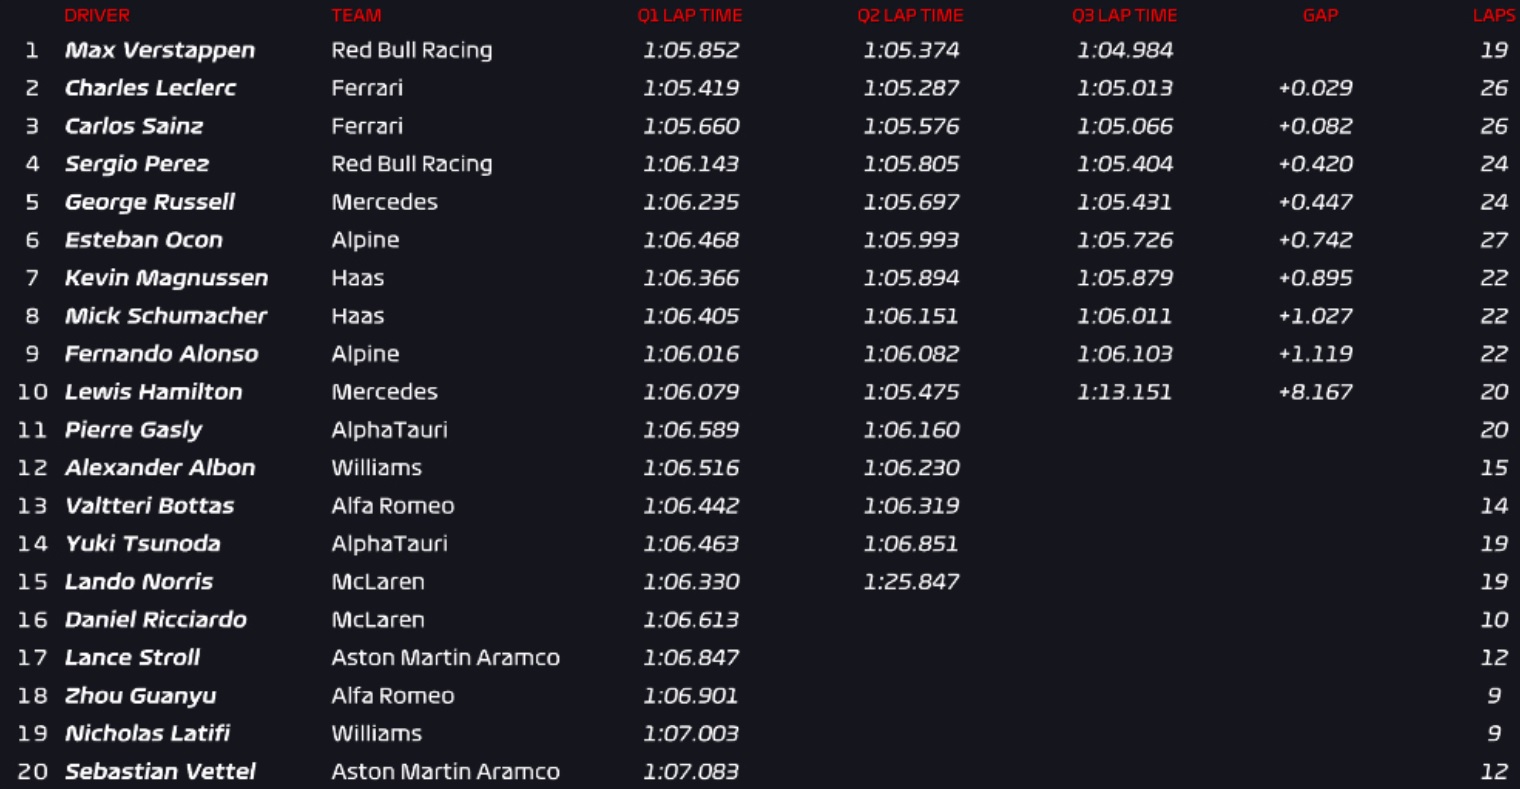Viewport: 1520px width, 789px height.
Task: Select the Q2 LAP TIME header
Action: pos(910,15)
